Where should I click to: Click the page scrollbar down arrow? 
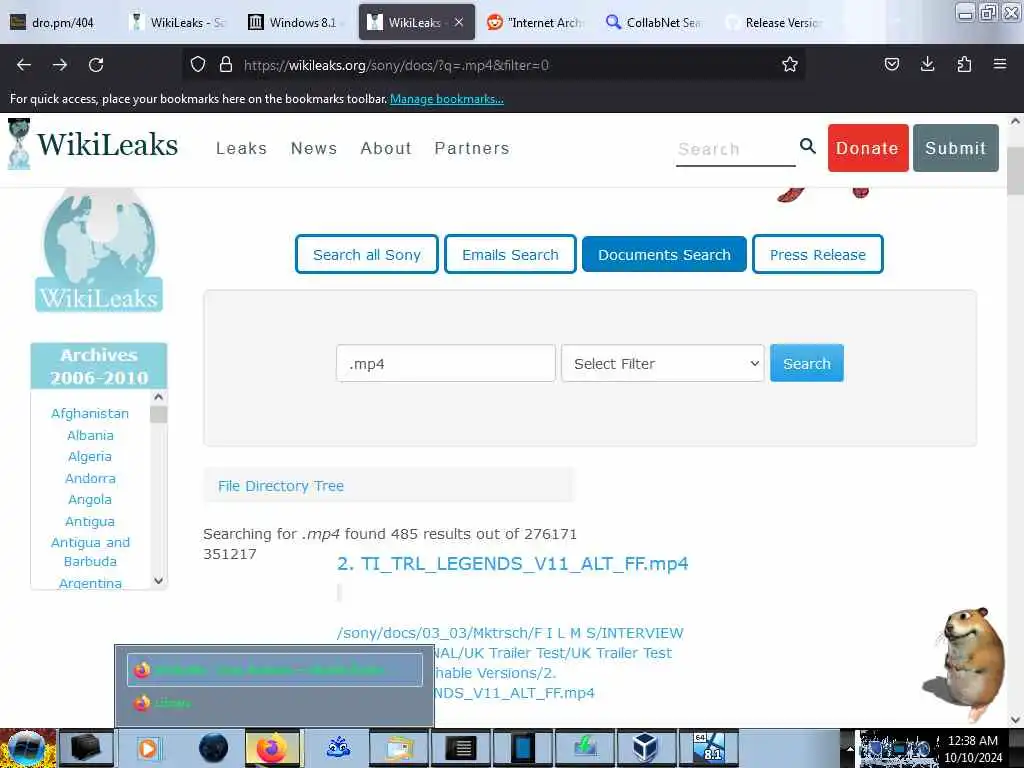pos(1015,720)
